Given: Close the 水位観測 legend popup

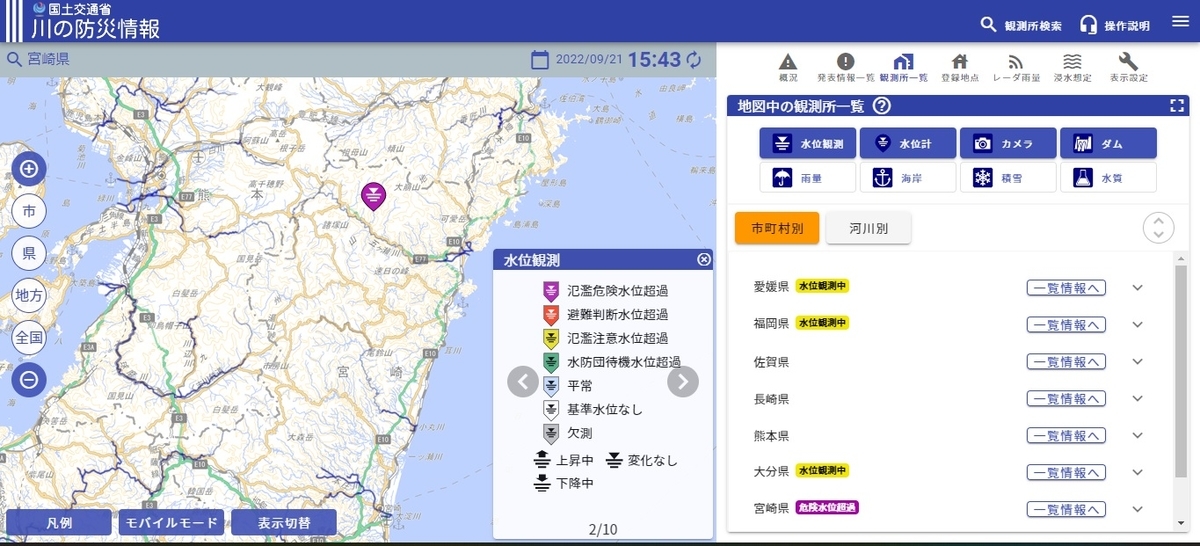Looking at the screenshot, I should (704, 260).
